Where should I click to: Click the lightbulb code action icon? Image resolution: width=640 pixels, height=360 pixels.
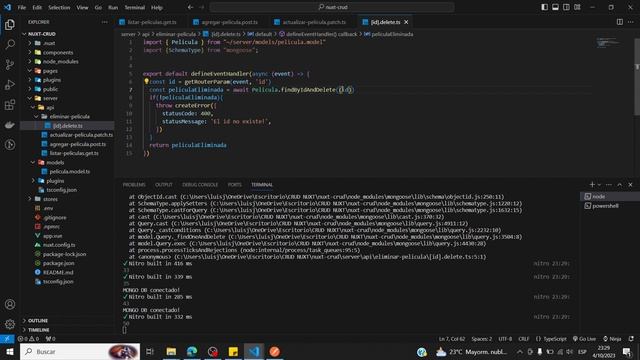point(146,81)
